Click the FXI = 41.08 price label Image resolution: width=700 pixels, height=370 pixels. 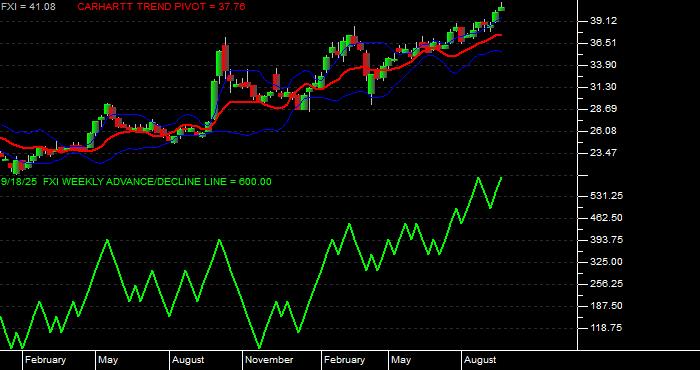coord(28,7)
